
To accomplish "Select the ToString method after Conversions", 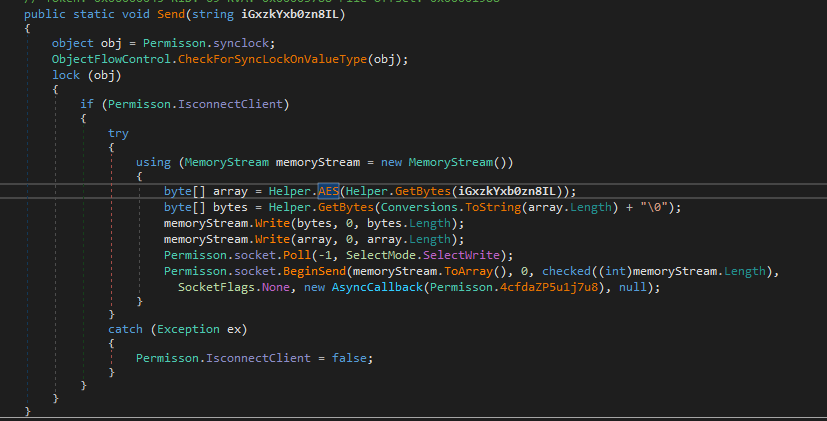I will pyautogui.click(x=493, y=207).
